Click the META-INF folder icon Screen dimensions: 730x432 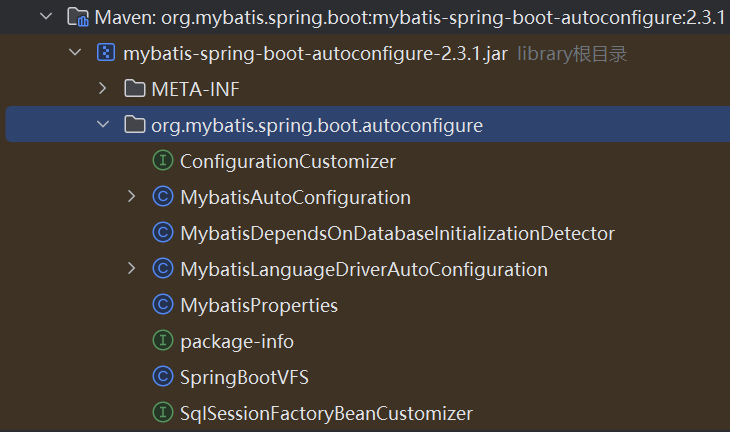[135, 88]
